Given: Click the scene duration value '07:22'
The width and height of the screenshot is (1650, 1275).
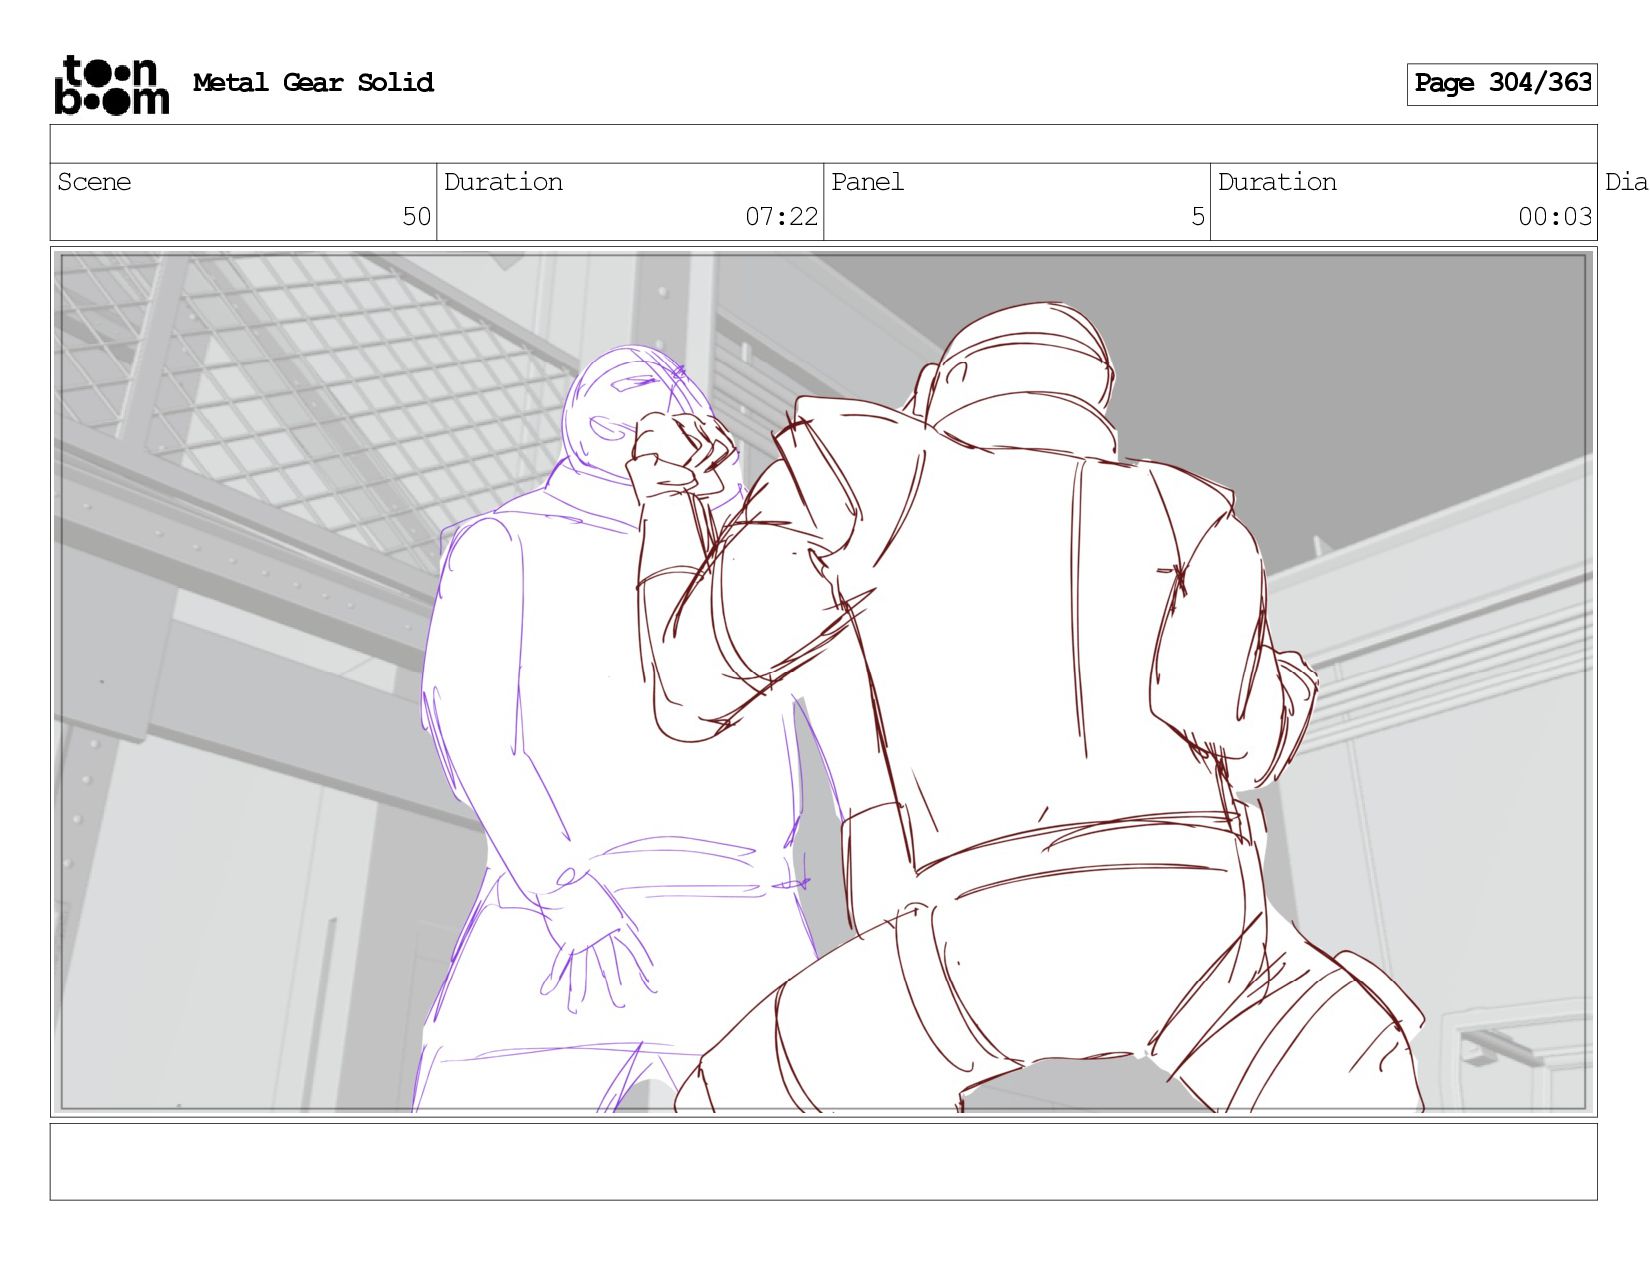Looking at the screenshot, I should [x=781, y=217].
